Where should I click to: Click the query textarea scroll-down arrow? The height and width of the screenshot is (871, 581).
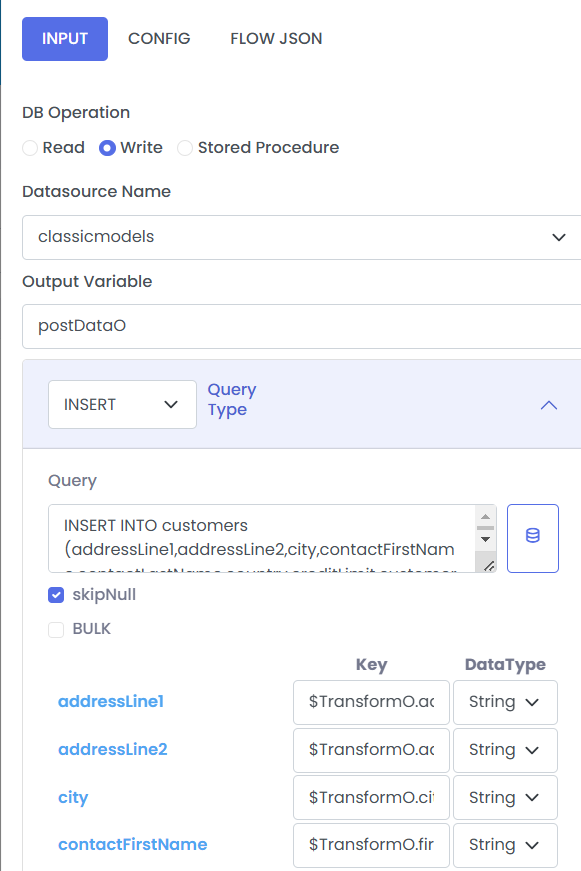coord(485,539)
